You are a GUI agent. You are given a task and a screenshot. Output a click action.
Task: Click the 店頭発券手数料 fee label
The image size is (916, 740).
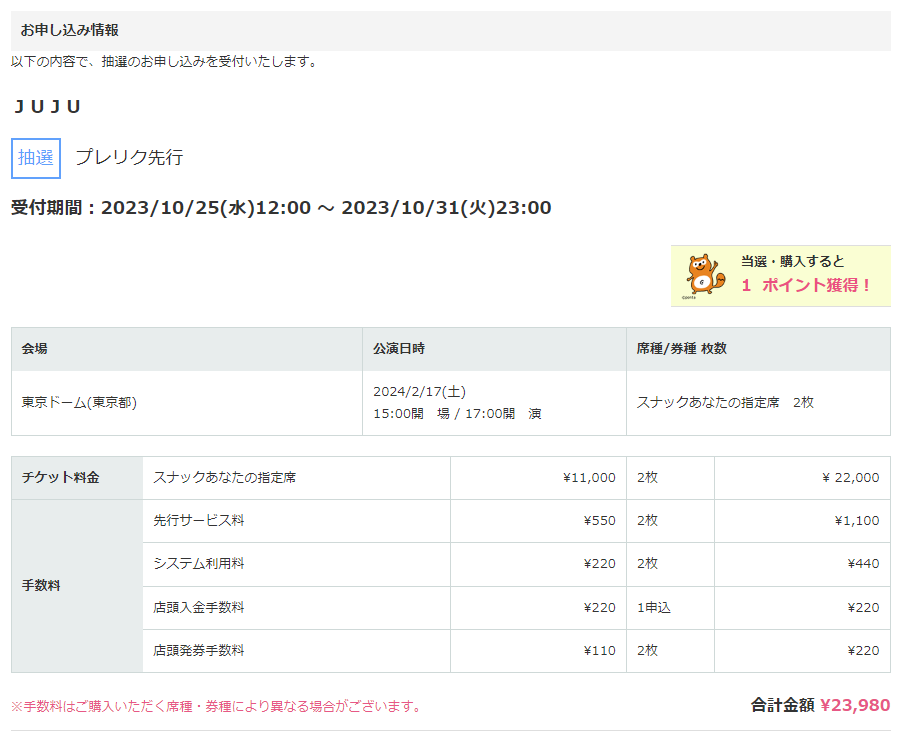(x=199, y=650)
